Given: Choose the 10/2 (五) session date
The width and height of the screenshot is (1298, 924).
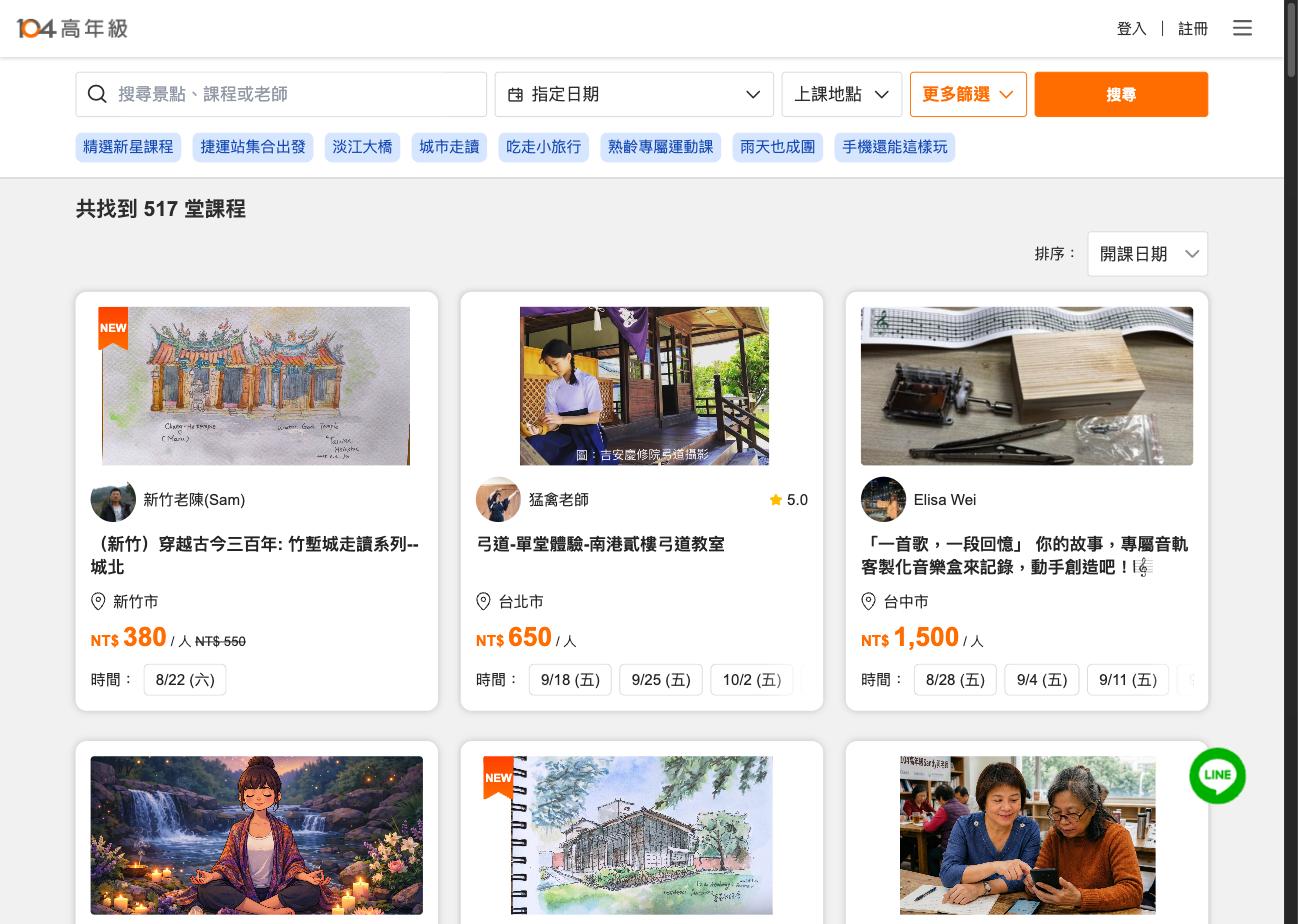Looking at the screenshot, I should [x=752, y=680].
